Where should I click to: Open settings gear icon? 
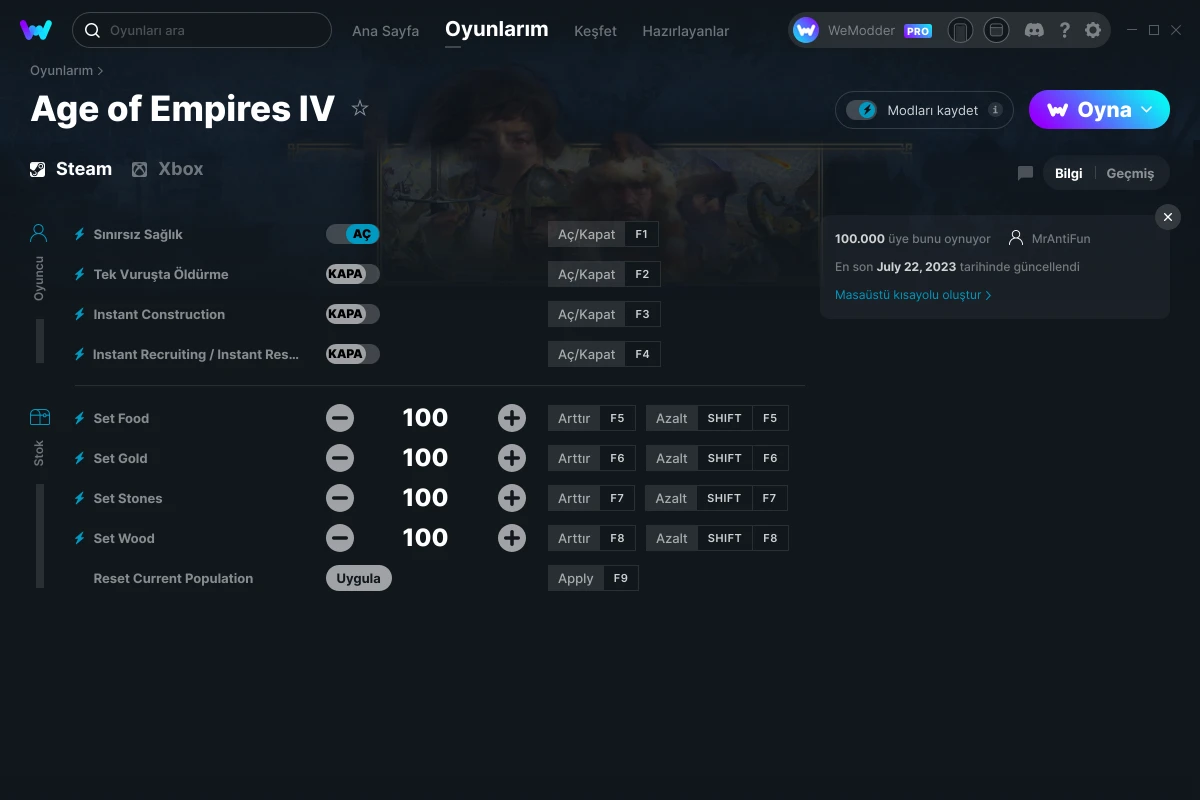click(x=1093, y=30)
